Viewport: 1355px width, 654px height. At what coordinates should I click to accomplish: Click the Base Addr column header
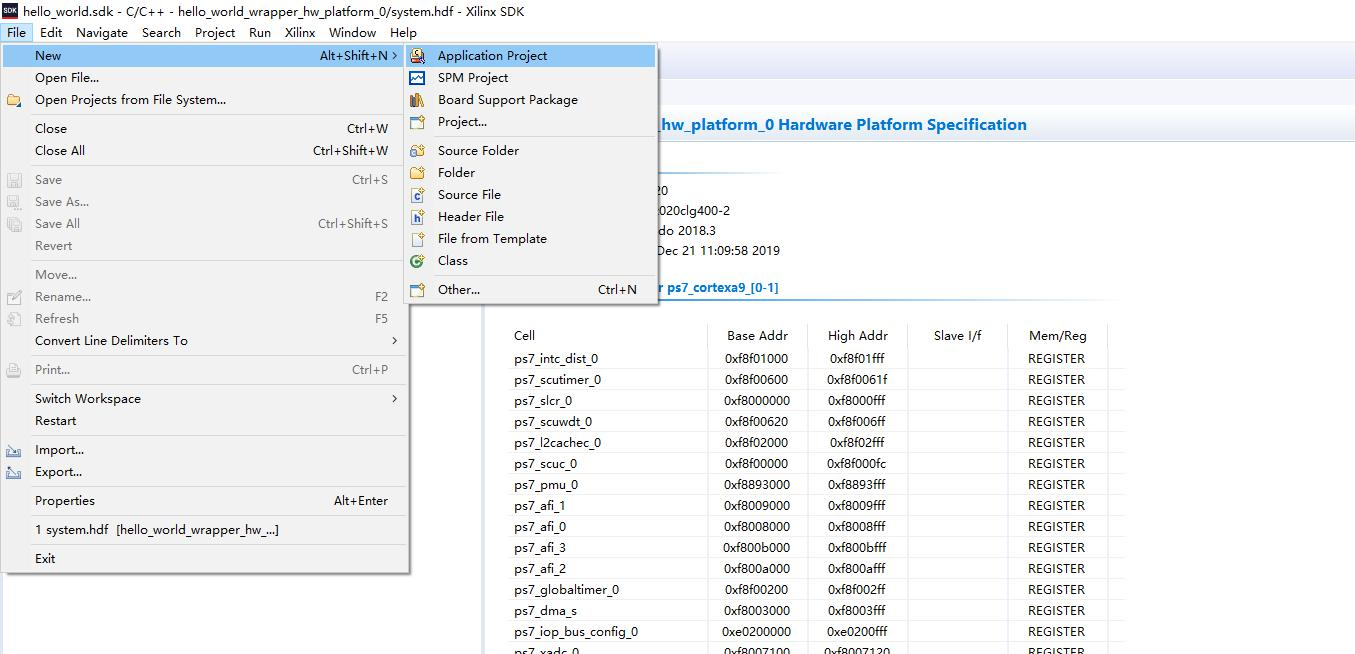(x=757, y=336)
